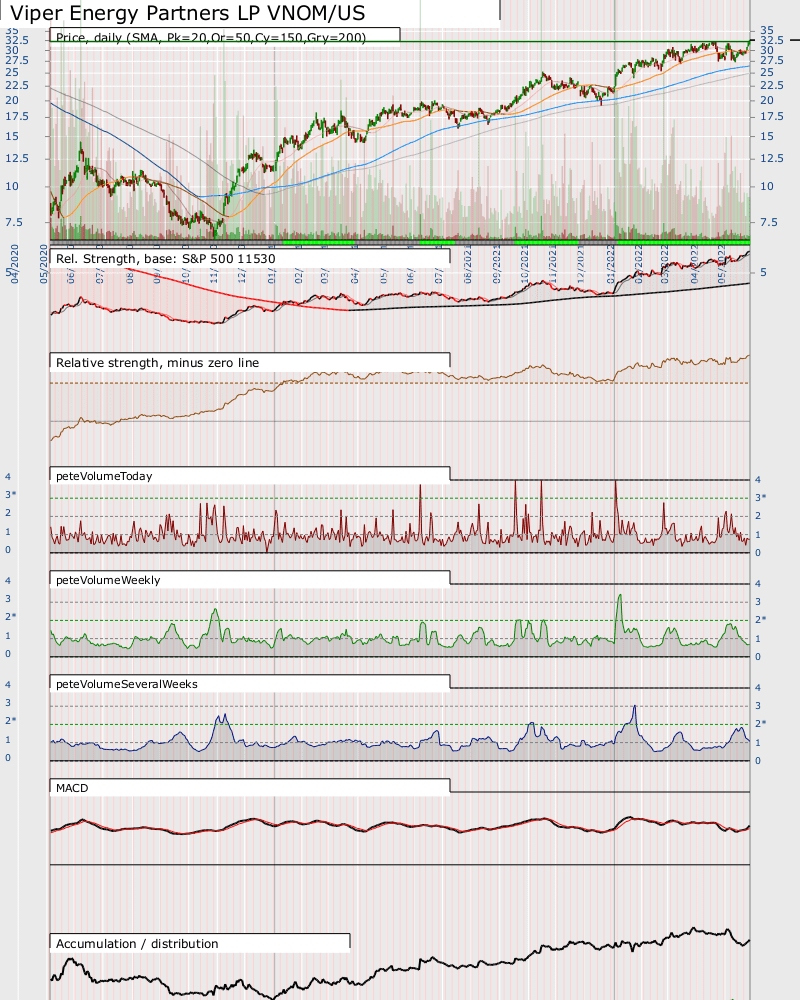The height and width of the screenshot is (1000, 800).
Task: Select the MACD panel label
Action: tap(72, 788)
